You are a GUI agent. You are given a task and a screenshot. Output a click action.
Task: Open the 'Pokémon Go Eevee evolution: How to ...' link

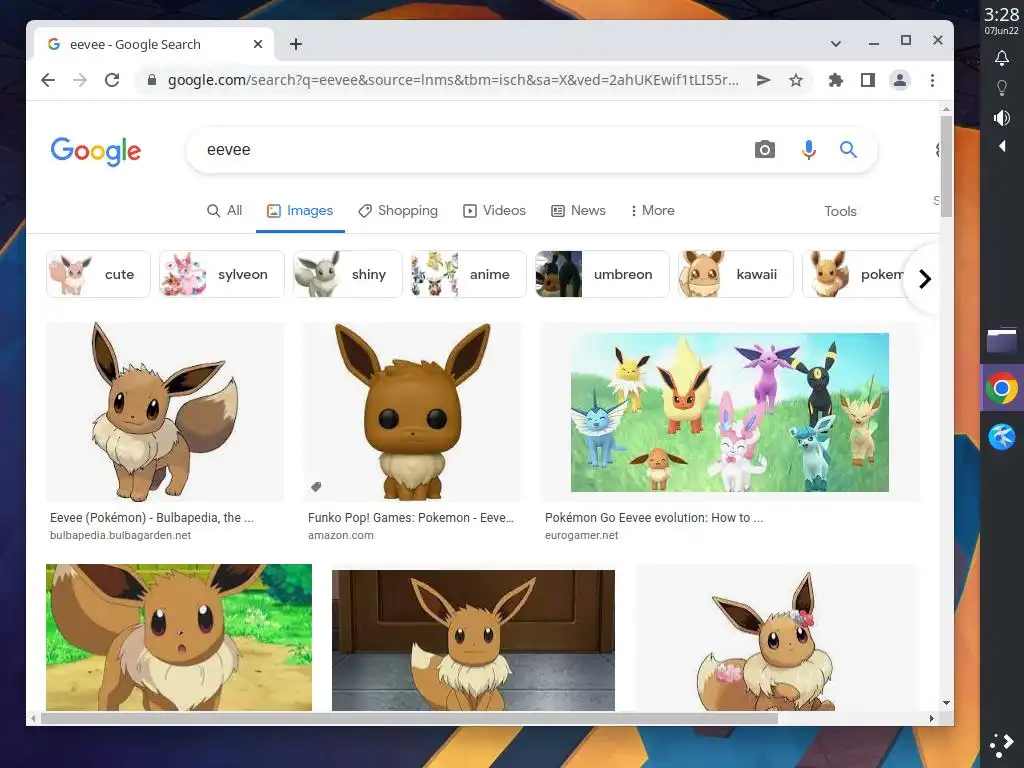point(654,518)
